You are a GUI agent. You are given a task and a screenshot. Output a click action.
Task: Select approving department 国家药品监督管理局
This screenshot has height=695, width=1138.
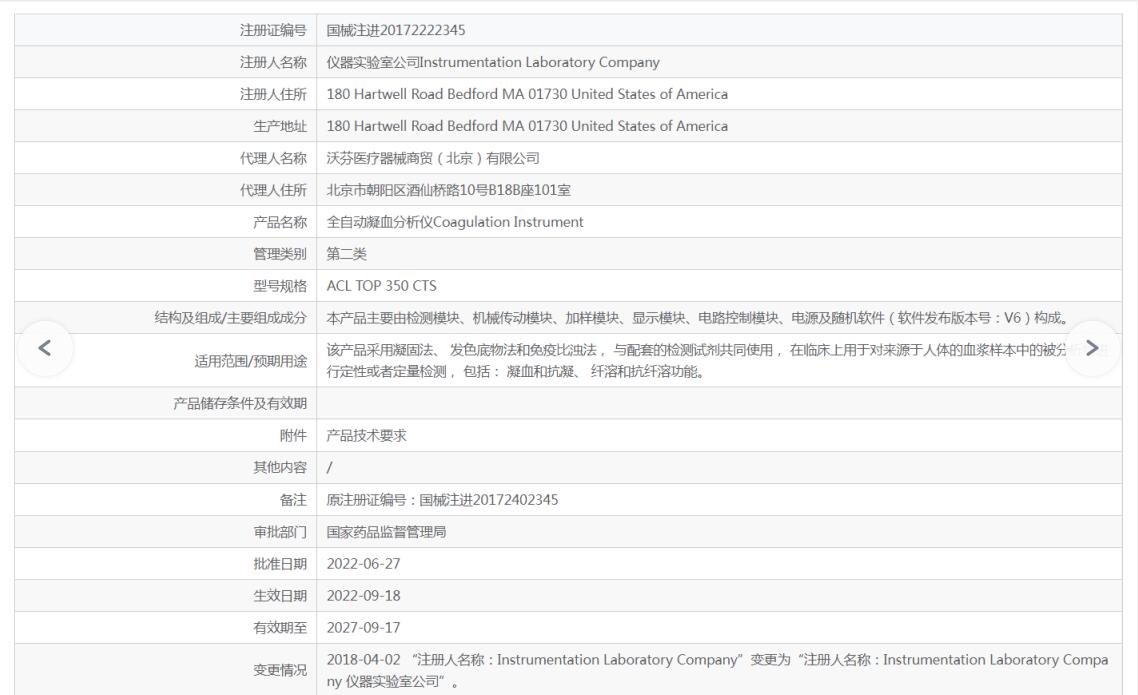[x=386, y=531]
